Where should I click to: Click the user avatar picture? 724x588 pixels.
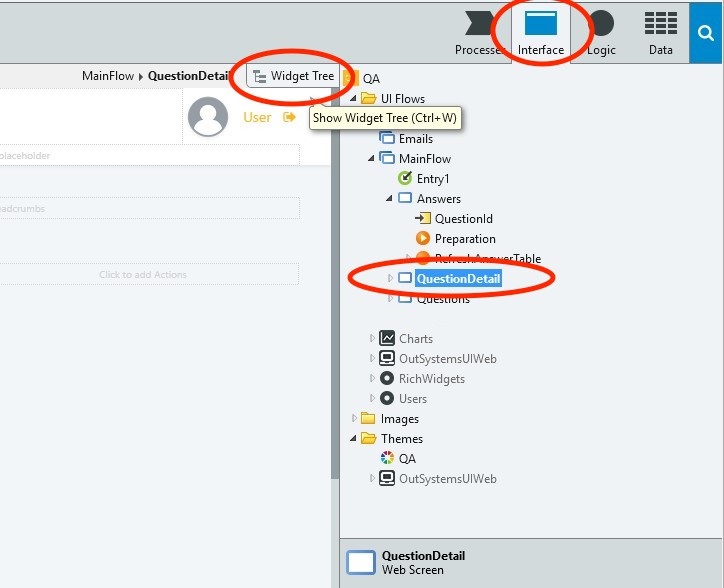(x=208, y=117)
